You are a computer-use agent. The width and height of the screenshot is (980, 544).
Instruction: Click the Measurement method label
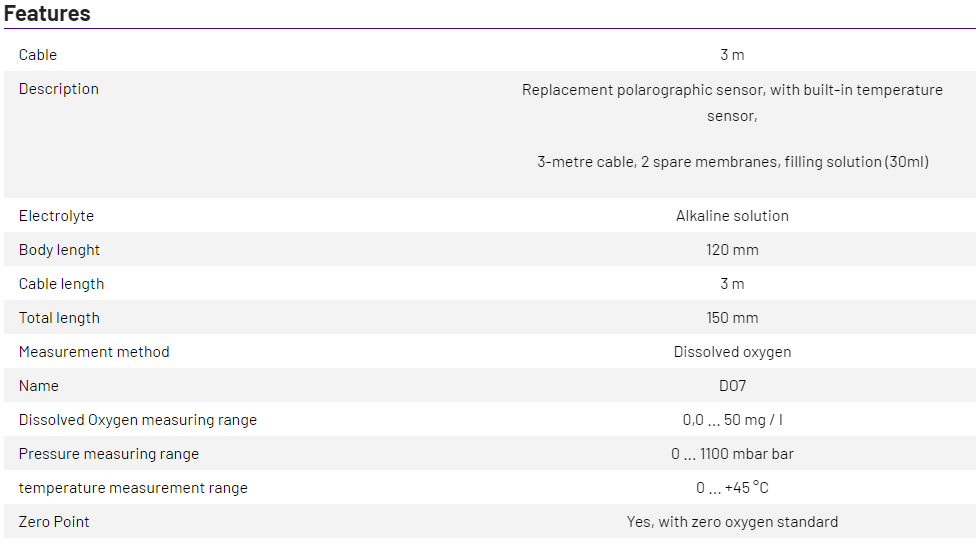pyautogui.click(x=94, y=352)
